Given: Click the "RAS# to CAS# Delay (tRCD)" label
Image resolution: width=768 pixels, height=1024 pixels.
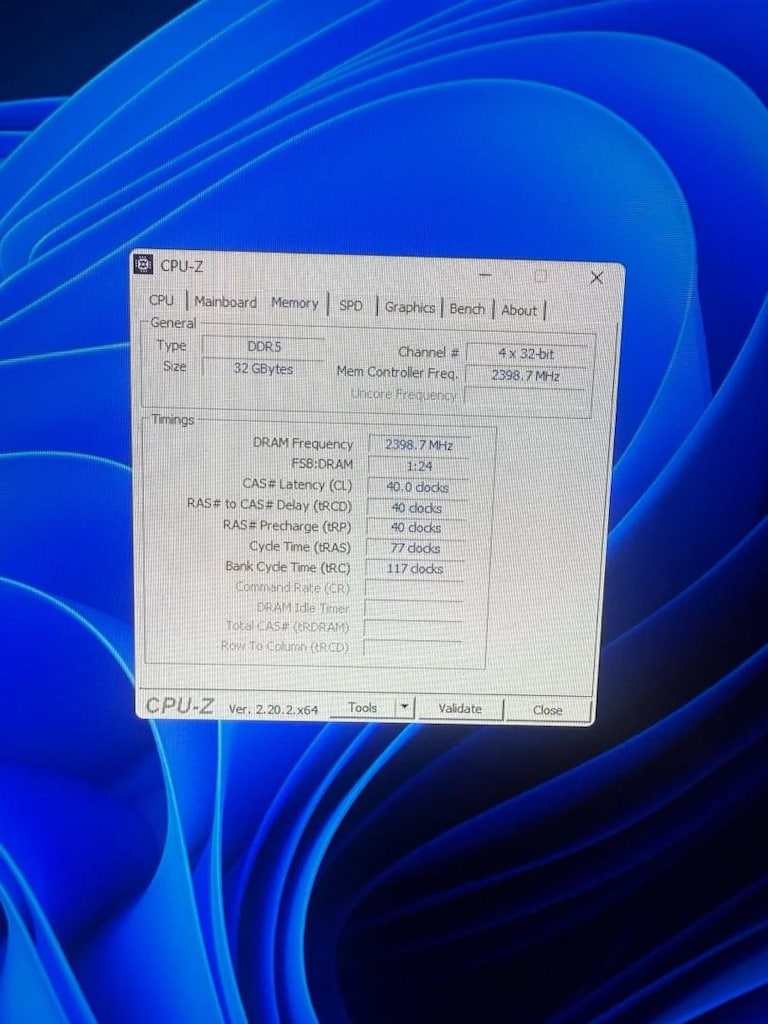Looking at the screenshot, I should pyautogui.click(x=270, y=505).
